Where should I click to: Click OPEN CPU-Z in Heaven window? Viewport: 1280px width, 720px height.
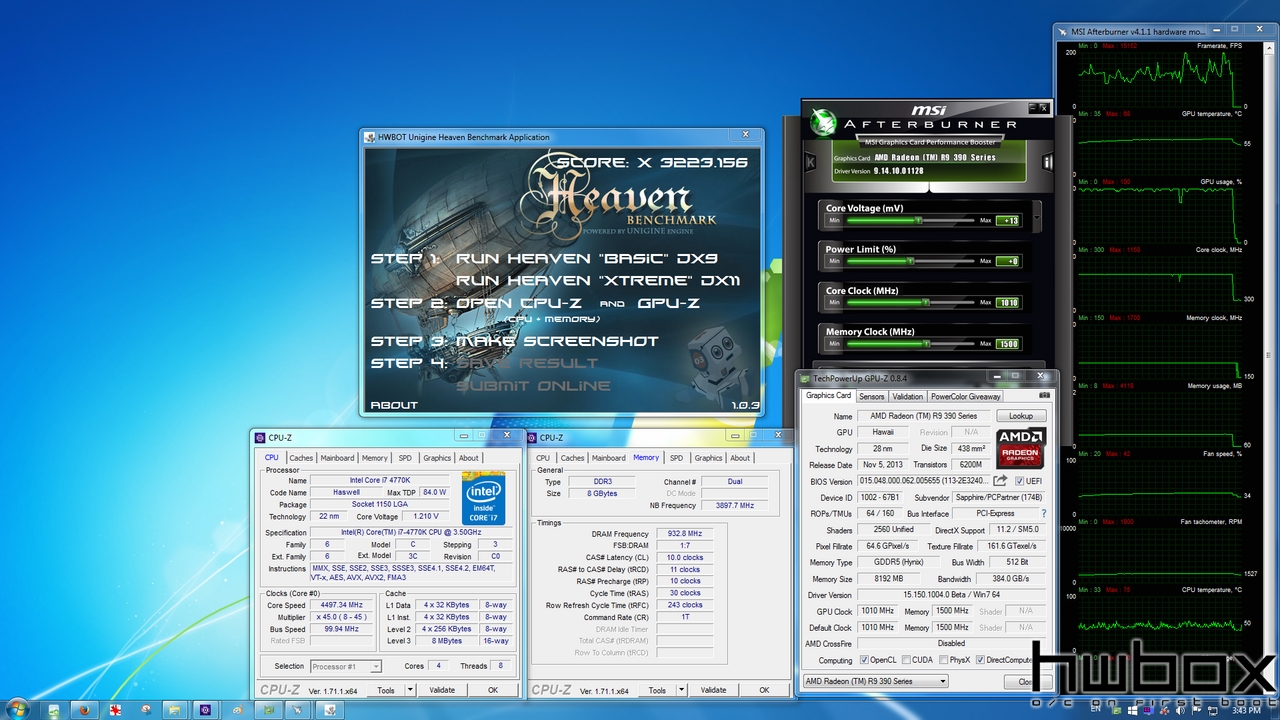521,303
